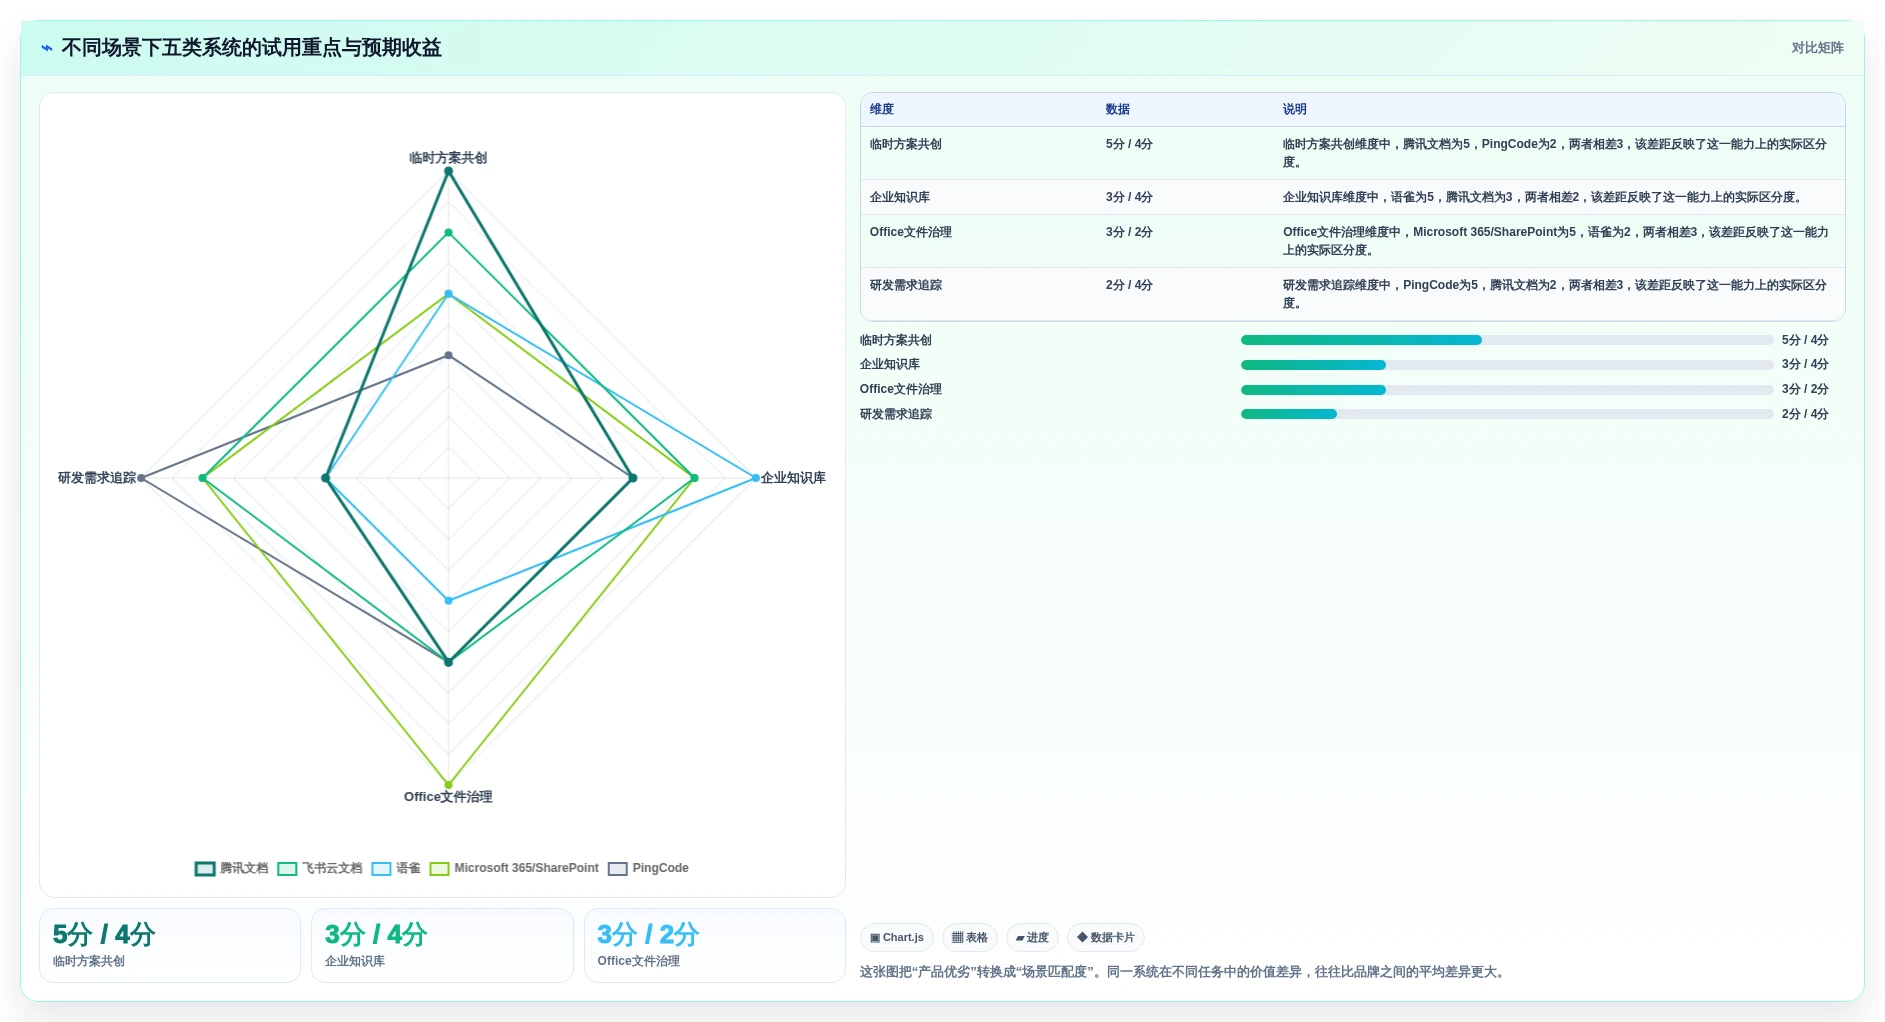This screenshot has width=1885, height=1022.
Task: Click the 维度 column header
Action: [882, 109]
